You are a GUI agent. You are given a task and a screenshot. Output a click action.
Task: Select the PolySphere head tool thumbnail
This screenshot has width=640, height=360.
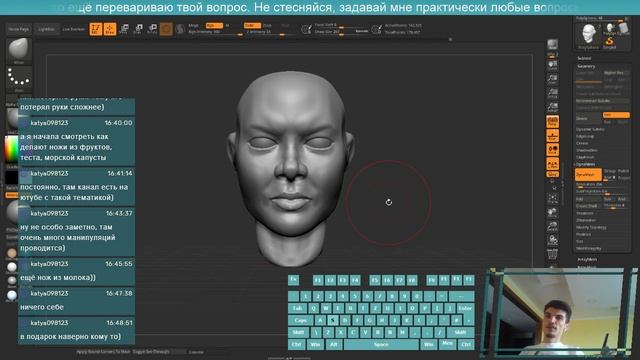click(x=589, y=34)
